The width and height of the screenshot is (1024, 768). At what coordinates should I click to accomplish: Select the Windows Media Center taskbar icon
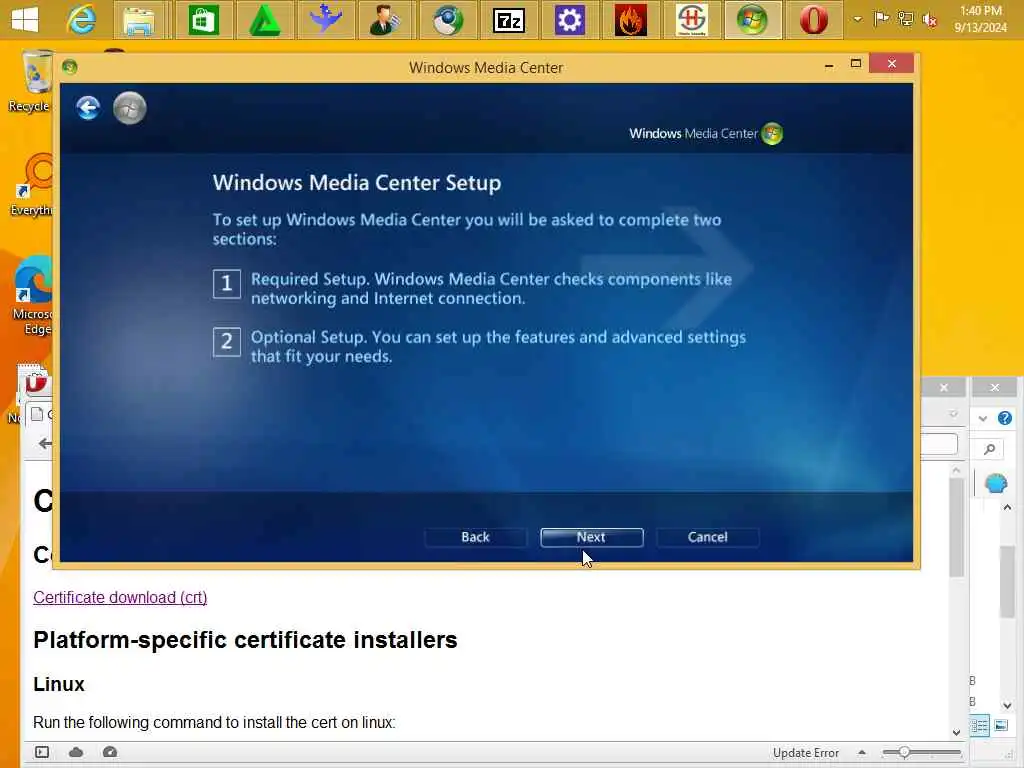[752, 20]
